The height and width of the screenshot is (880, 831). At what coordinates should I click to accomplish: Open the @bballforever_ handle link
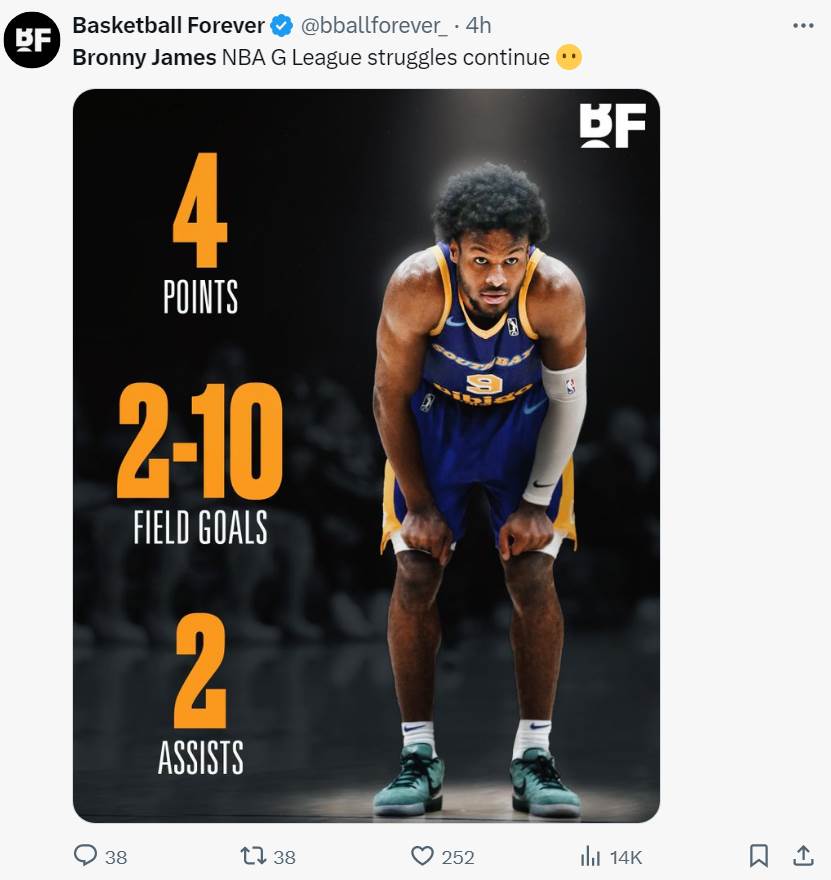click(x=374, y=26)
